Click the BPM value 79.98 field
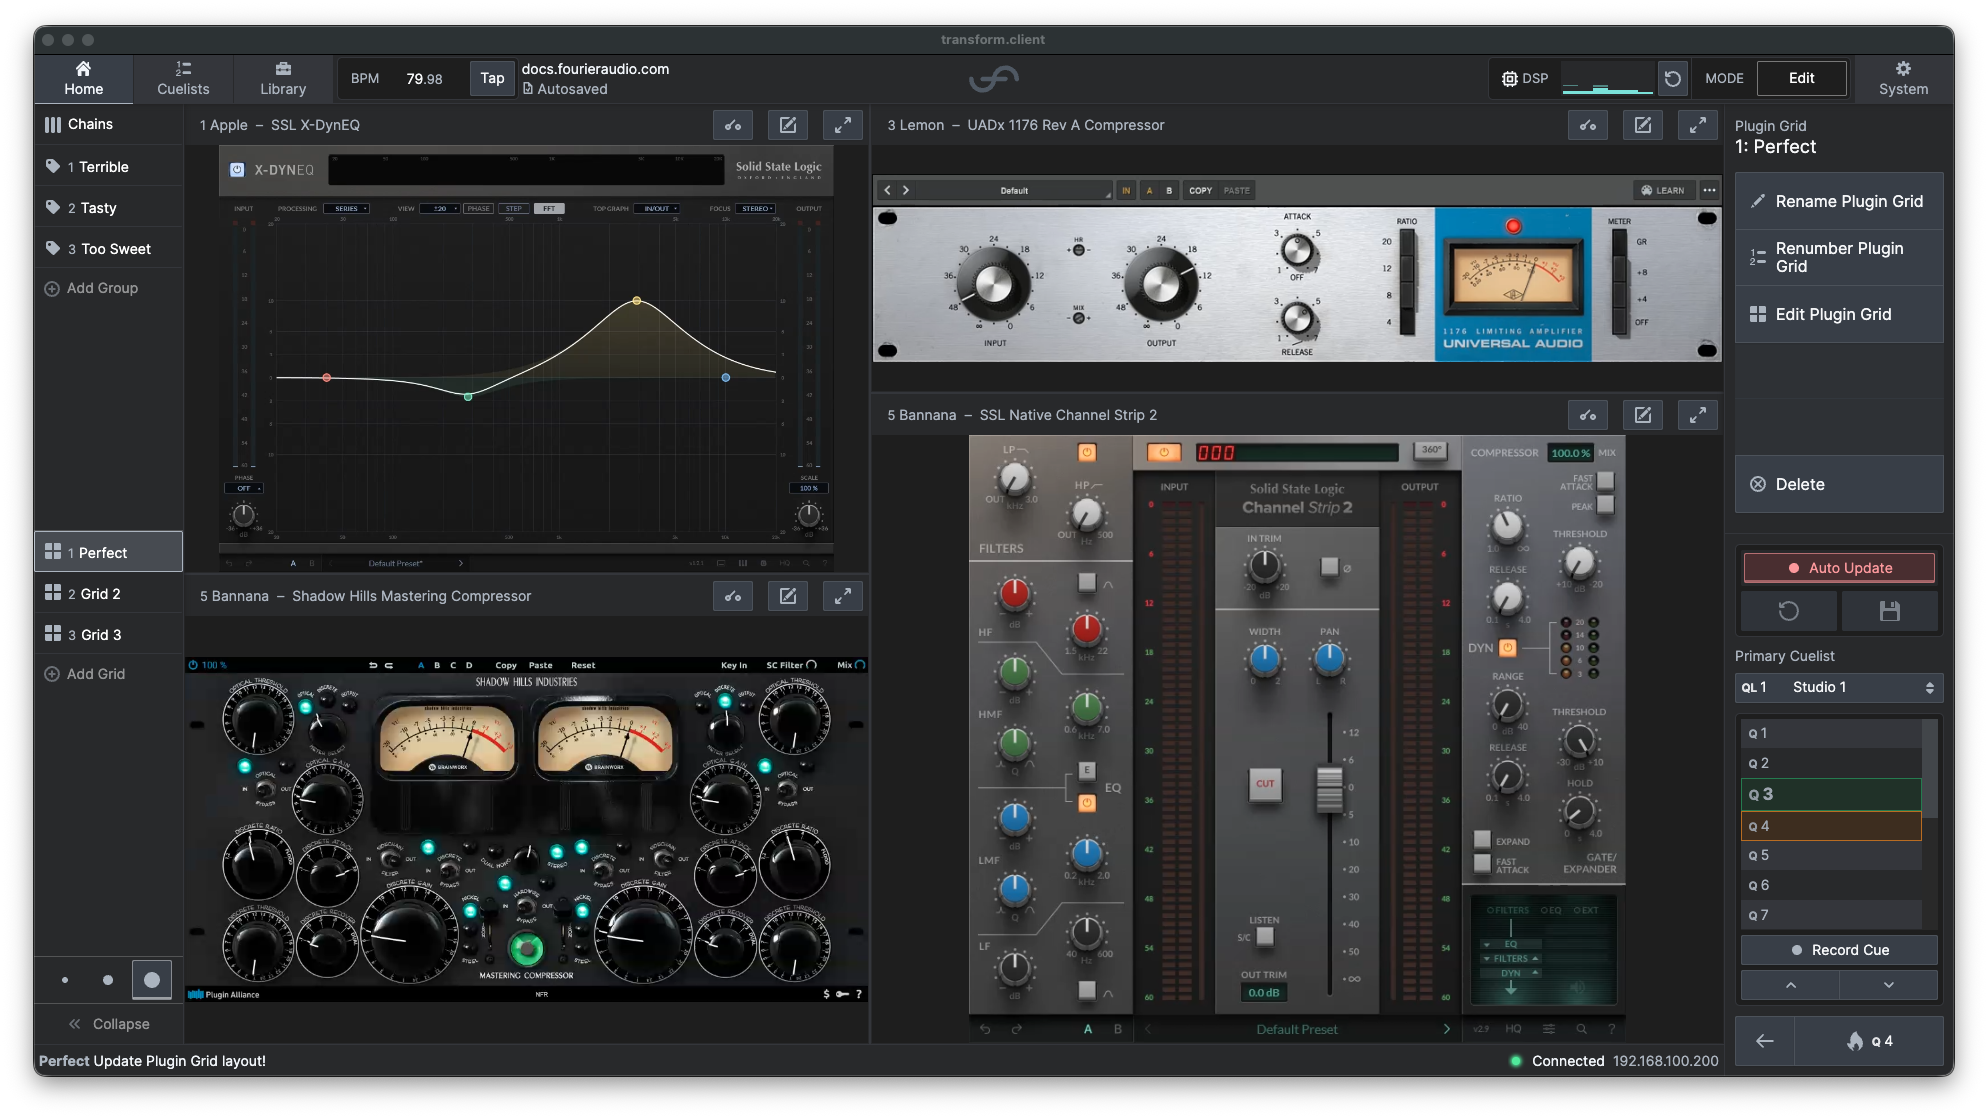Viewport: 1988px width, 1118px height. pyautogui.click(x=424, y=79)
